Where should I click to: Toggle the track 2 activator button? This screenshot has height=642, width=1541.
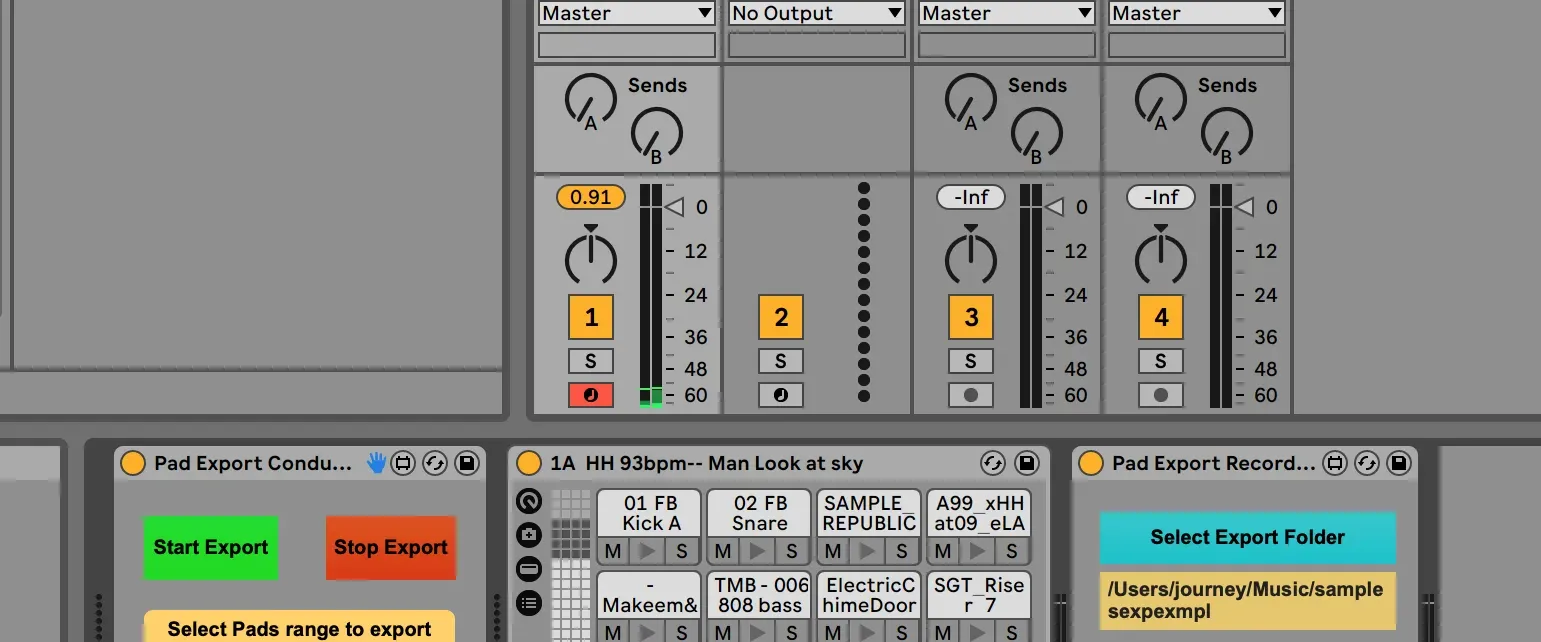(781, 318)
